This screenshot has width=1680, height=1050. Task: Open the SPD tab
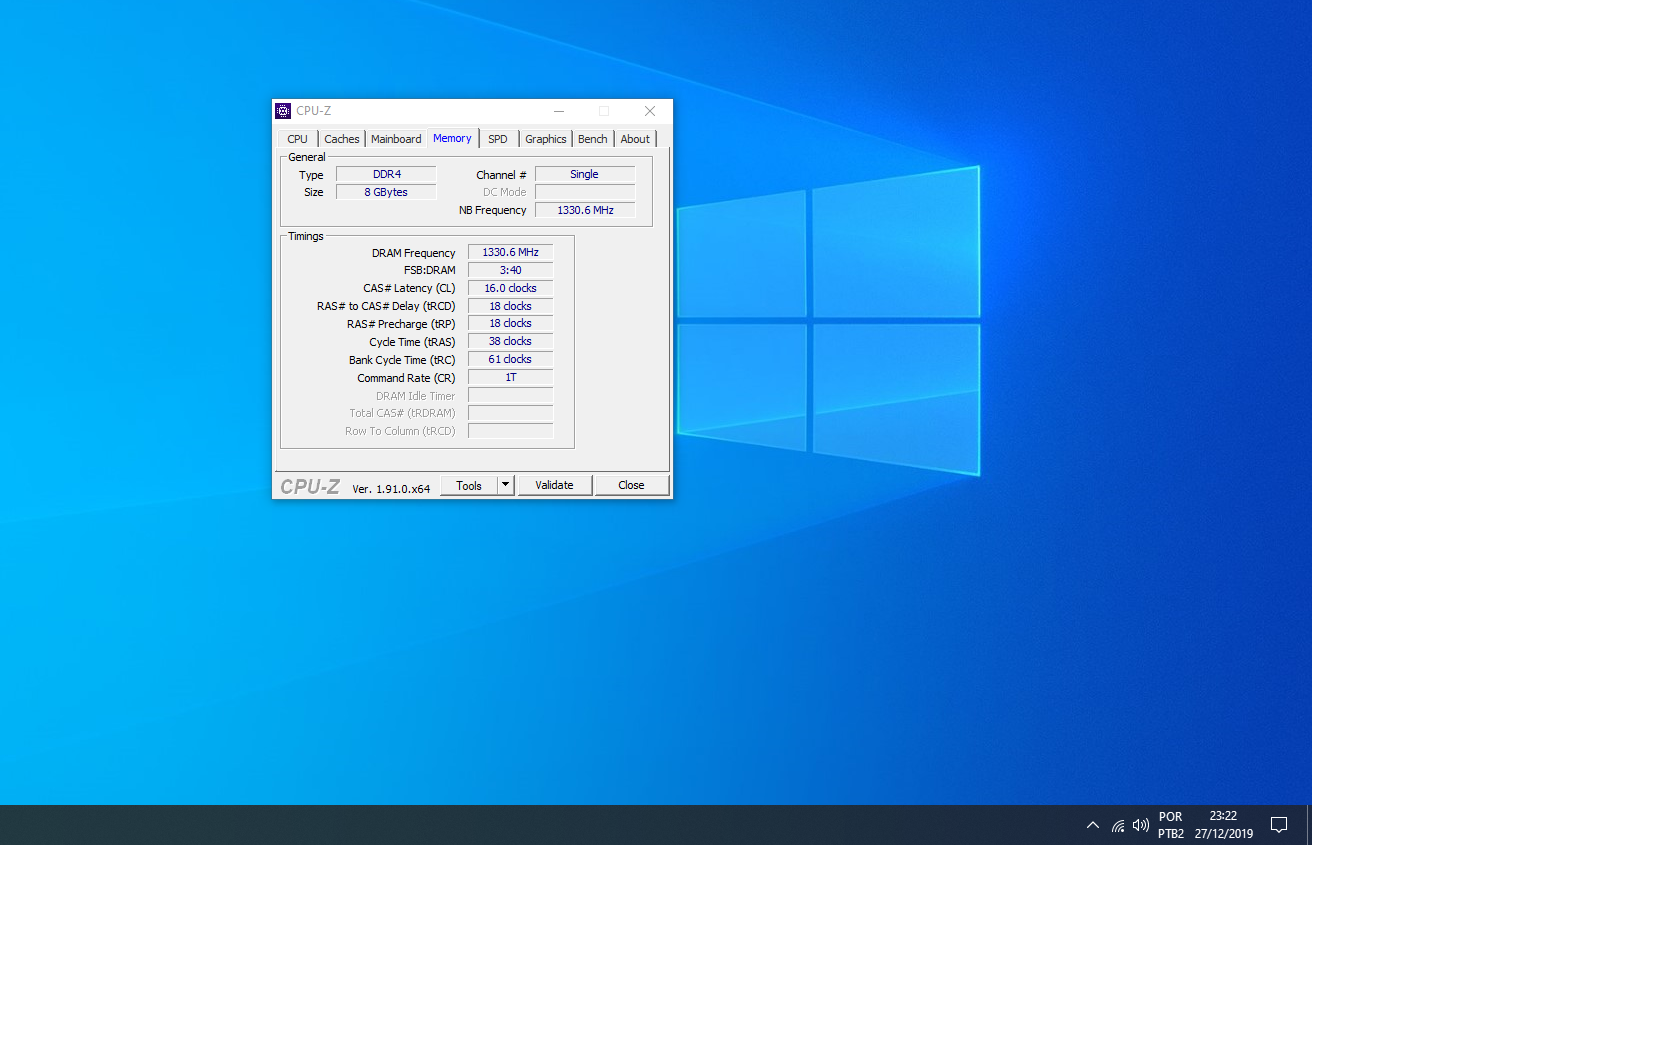(498, 139)
